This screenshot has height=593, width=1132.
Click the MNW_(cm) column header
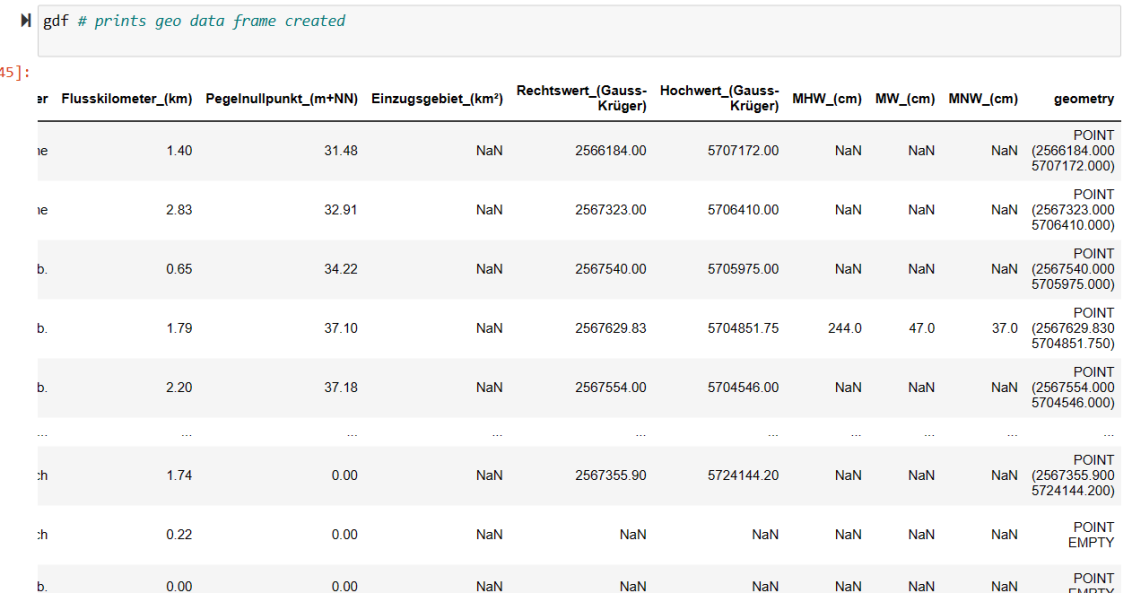[x=983, y=99]
